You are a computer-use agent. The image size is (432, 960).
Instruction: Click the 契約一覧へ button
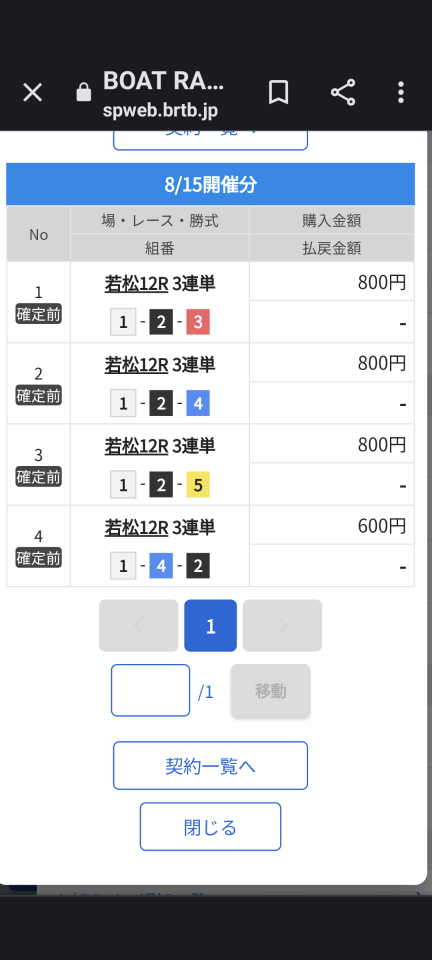(x=210, y=765)
